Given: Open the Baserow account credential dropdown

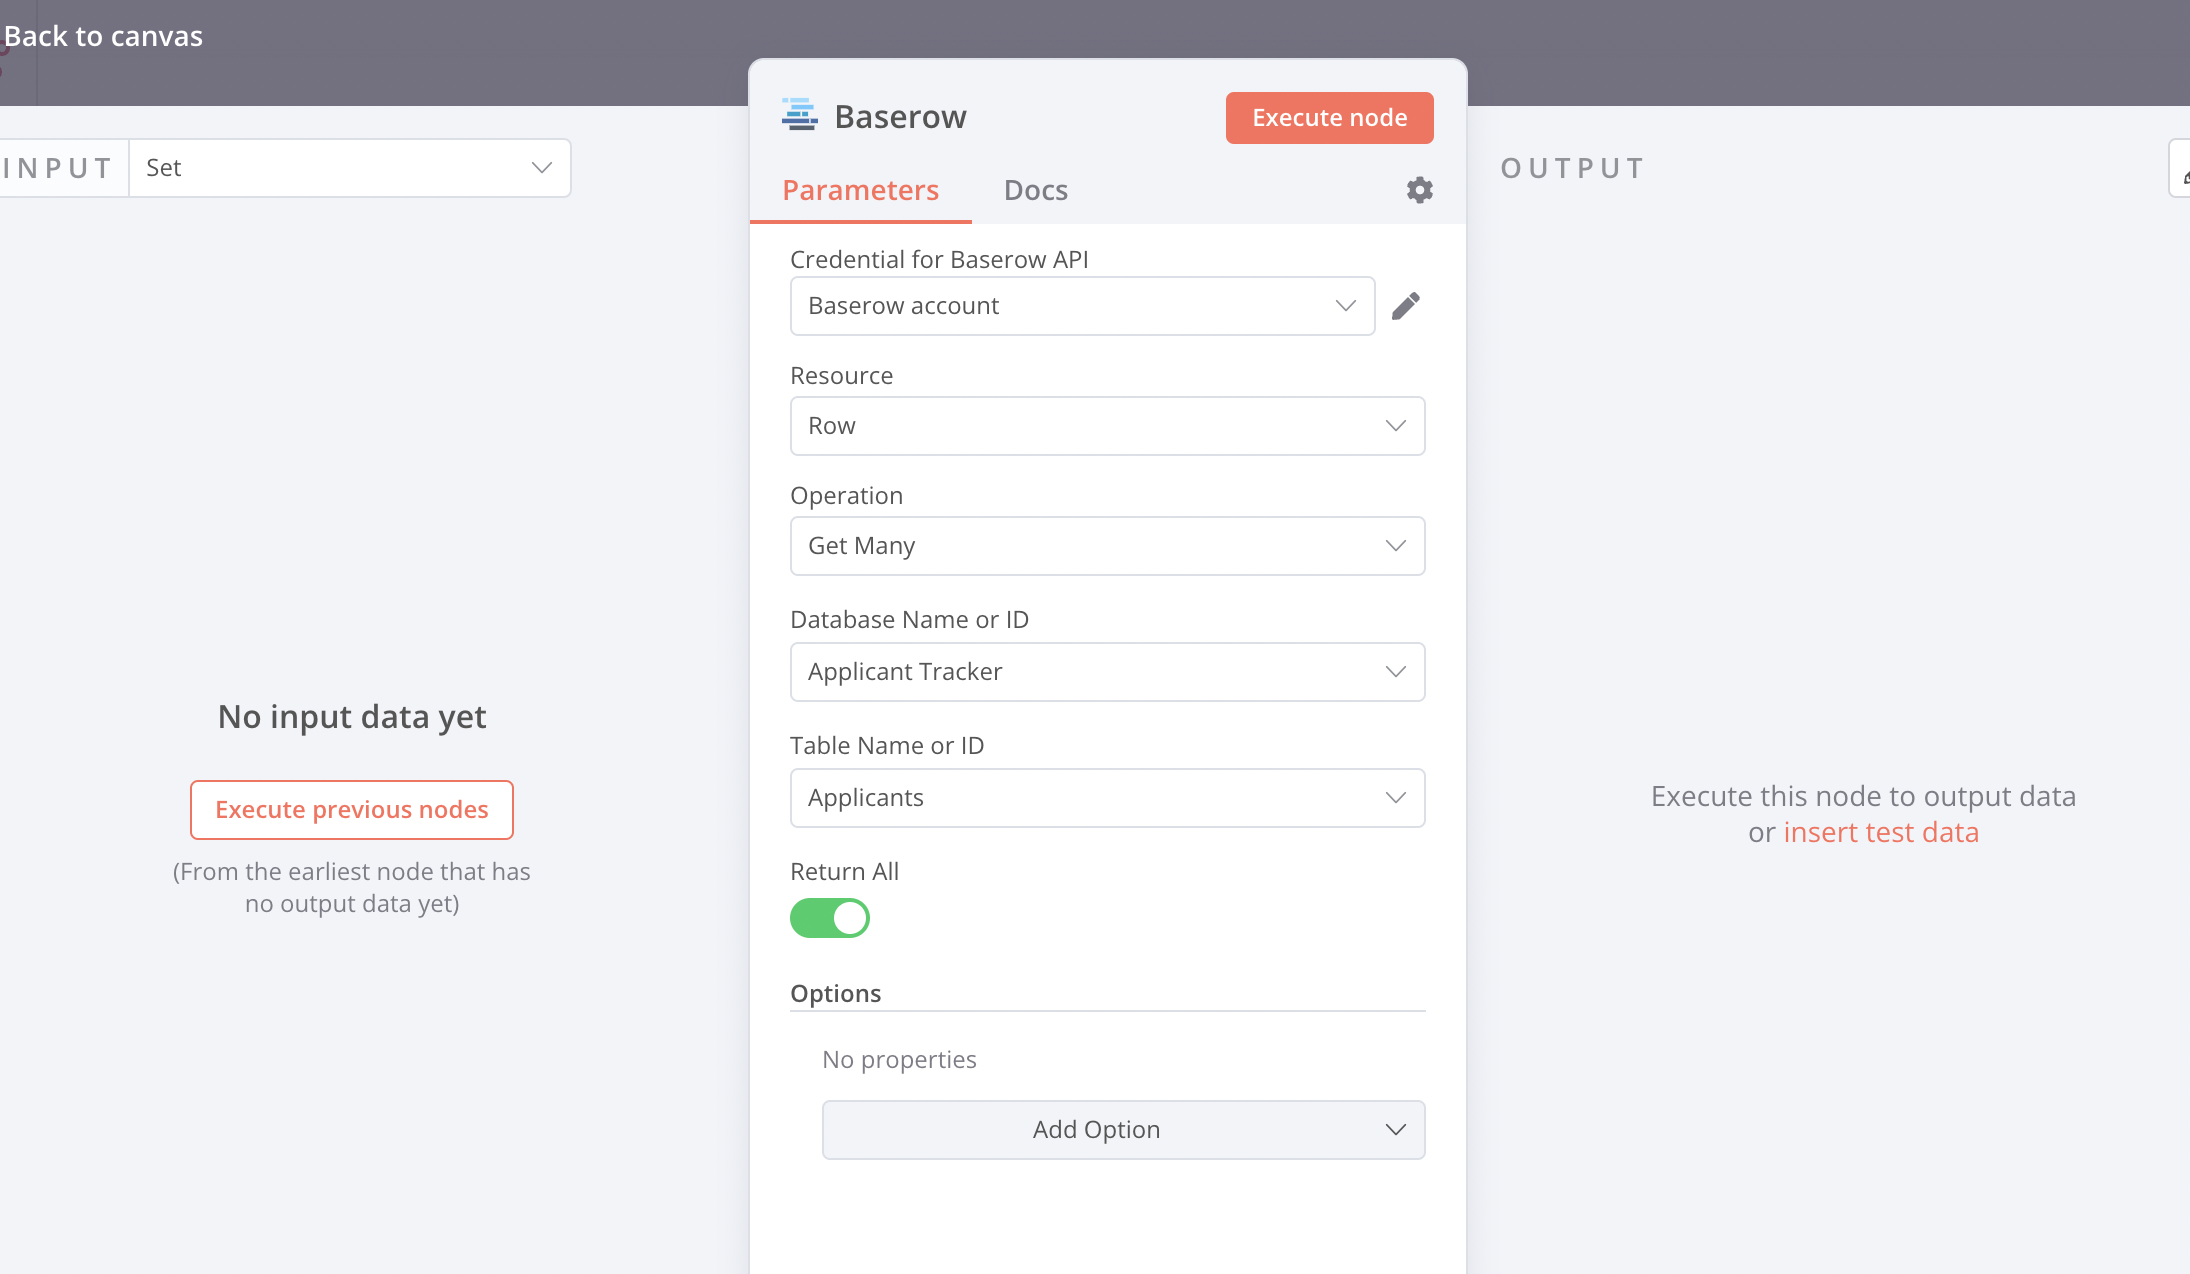Looking at the screenshot, I should [1081, 306].
